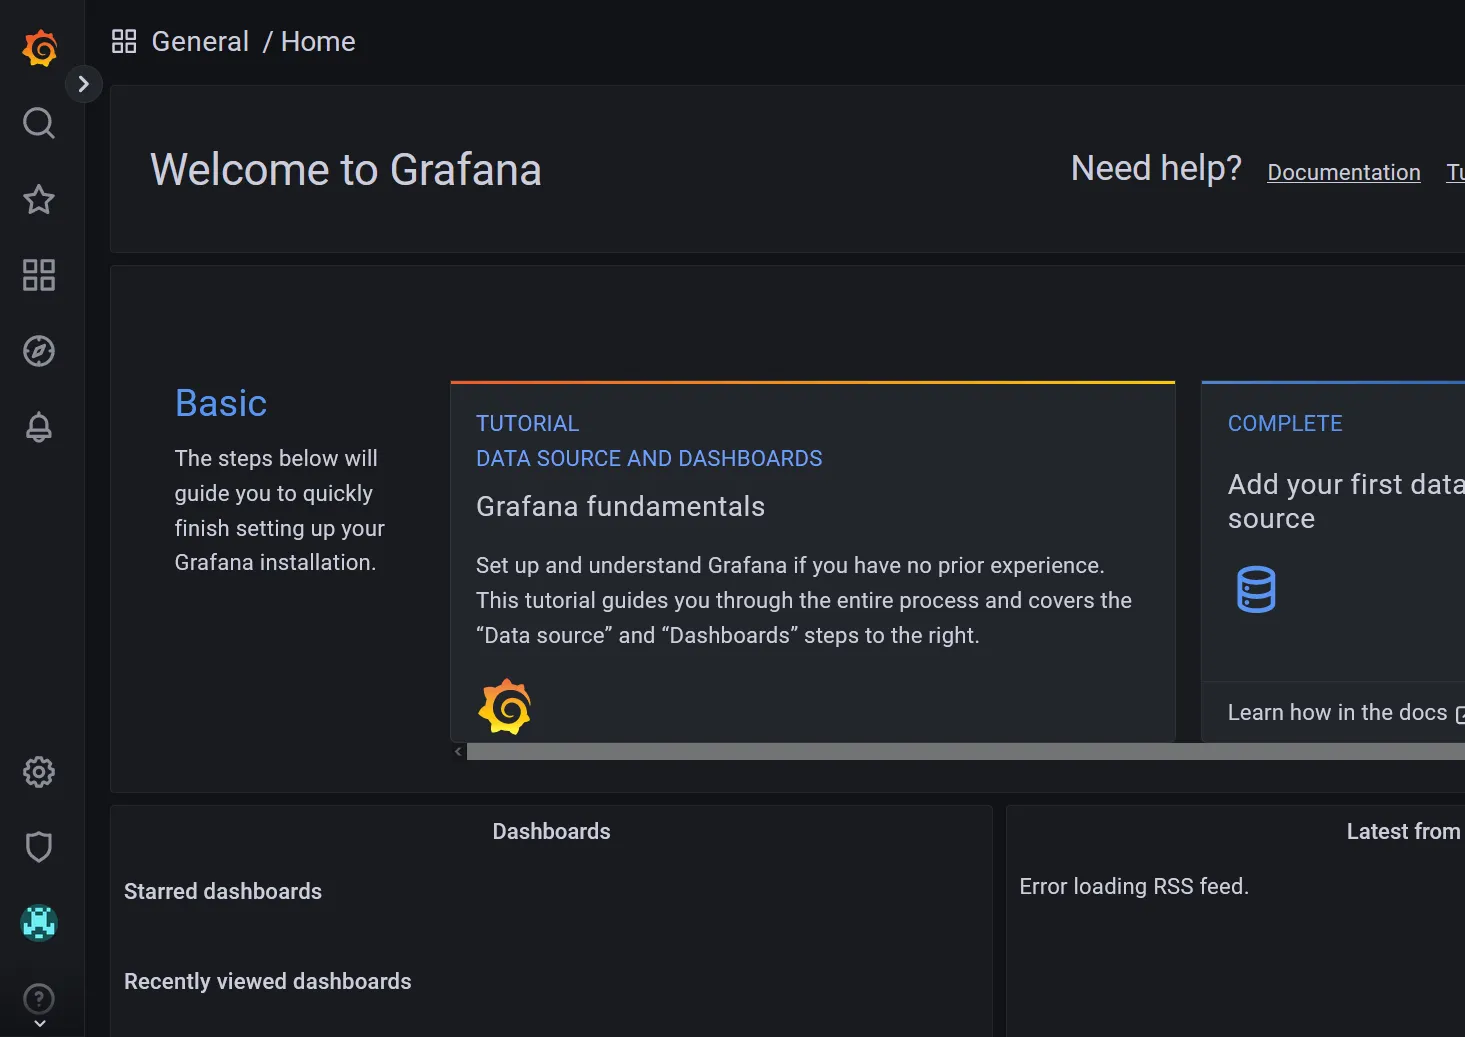Click the COMPLETE label on data source card
1465x1037 pixels.
pos(1285,423)
